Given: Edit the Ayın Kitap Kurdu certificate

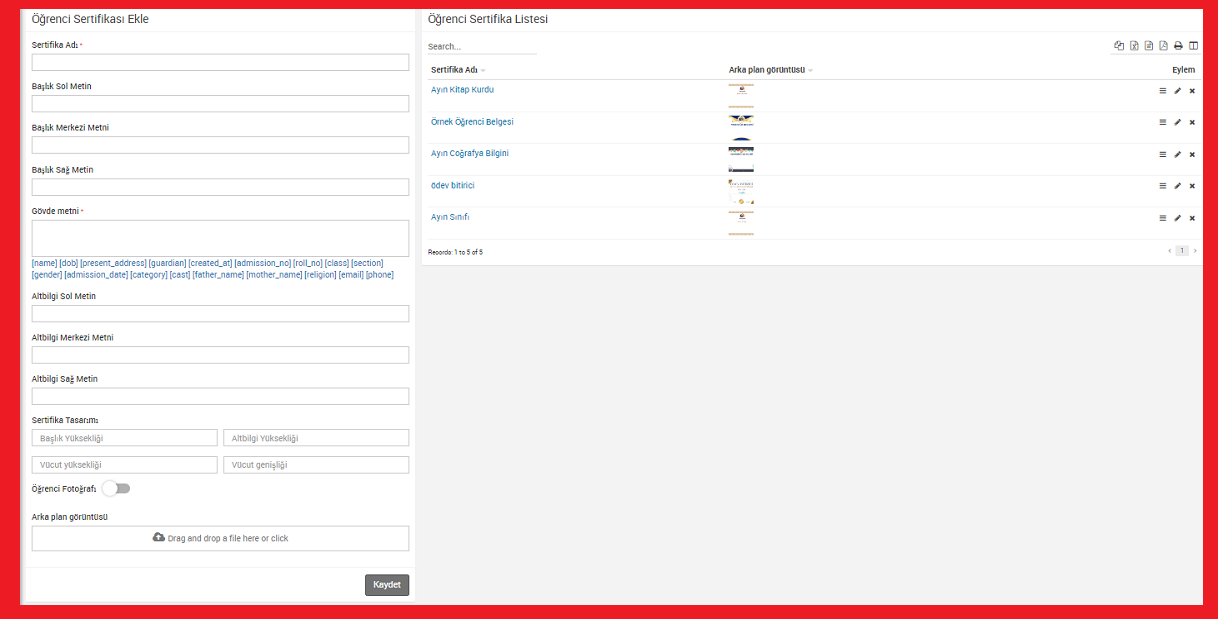Looking at the screenshot, I should click(1177, 90).
